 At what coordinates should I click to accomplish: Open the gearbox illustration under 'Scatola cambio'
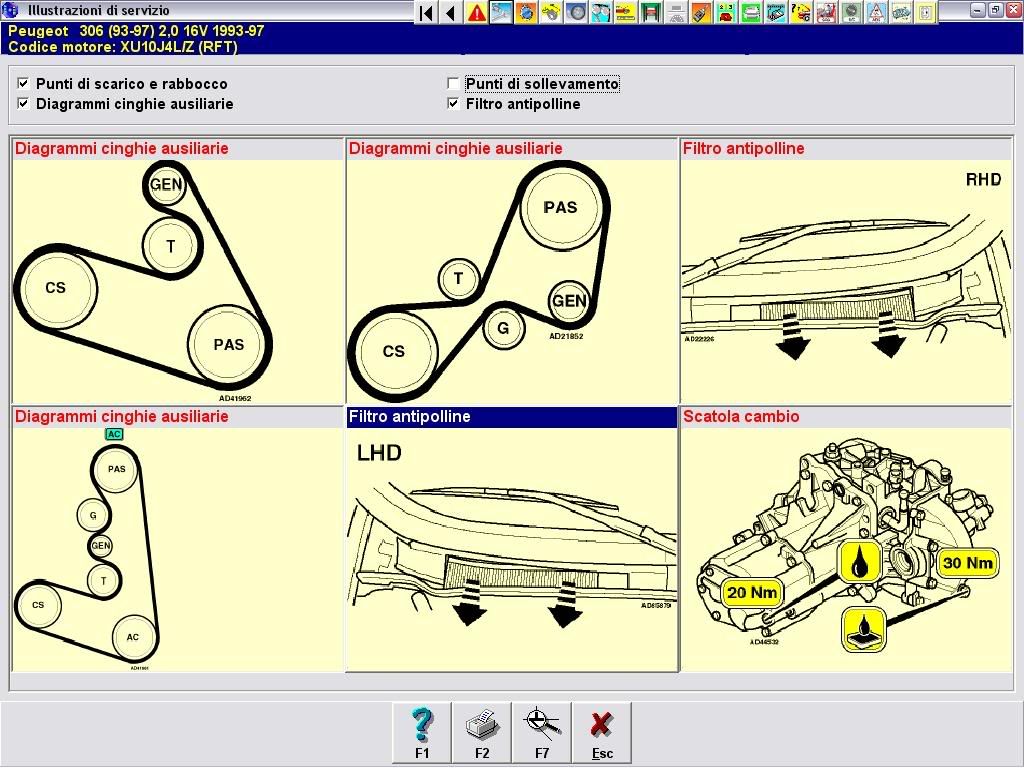pos(846,549)
